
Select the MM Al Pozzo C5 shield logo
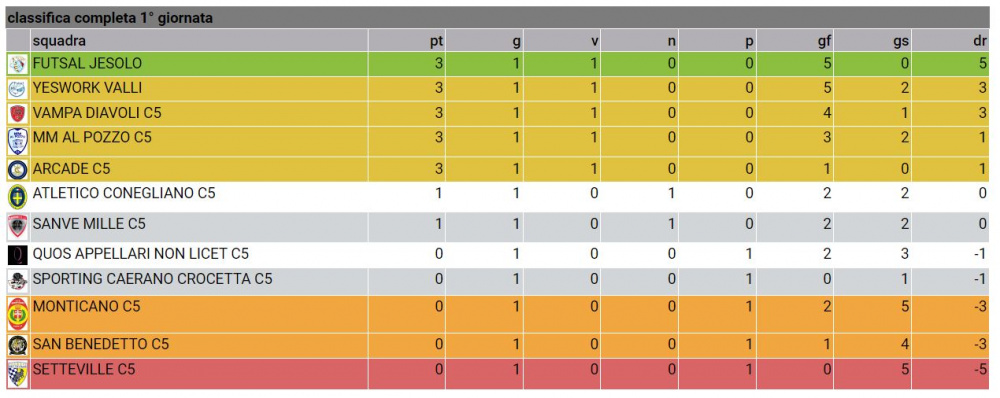point(18,142)
